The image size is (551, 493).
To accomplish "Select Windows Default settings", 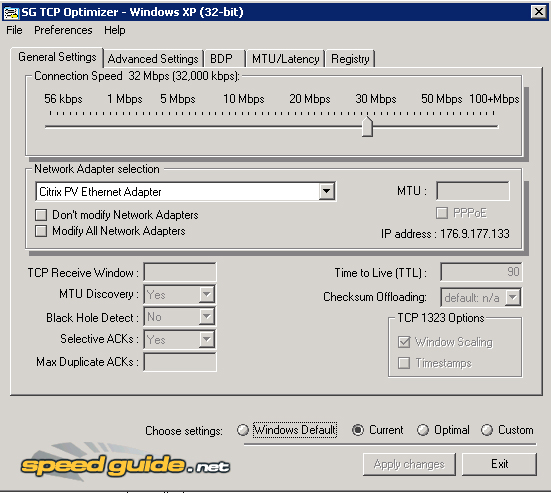I will 243,430.
